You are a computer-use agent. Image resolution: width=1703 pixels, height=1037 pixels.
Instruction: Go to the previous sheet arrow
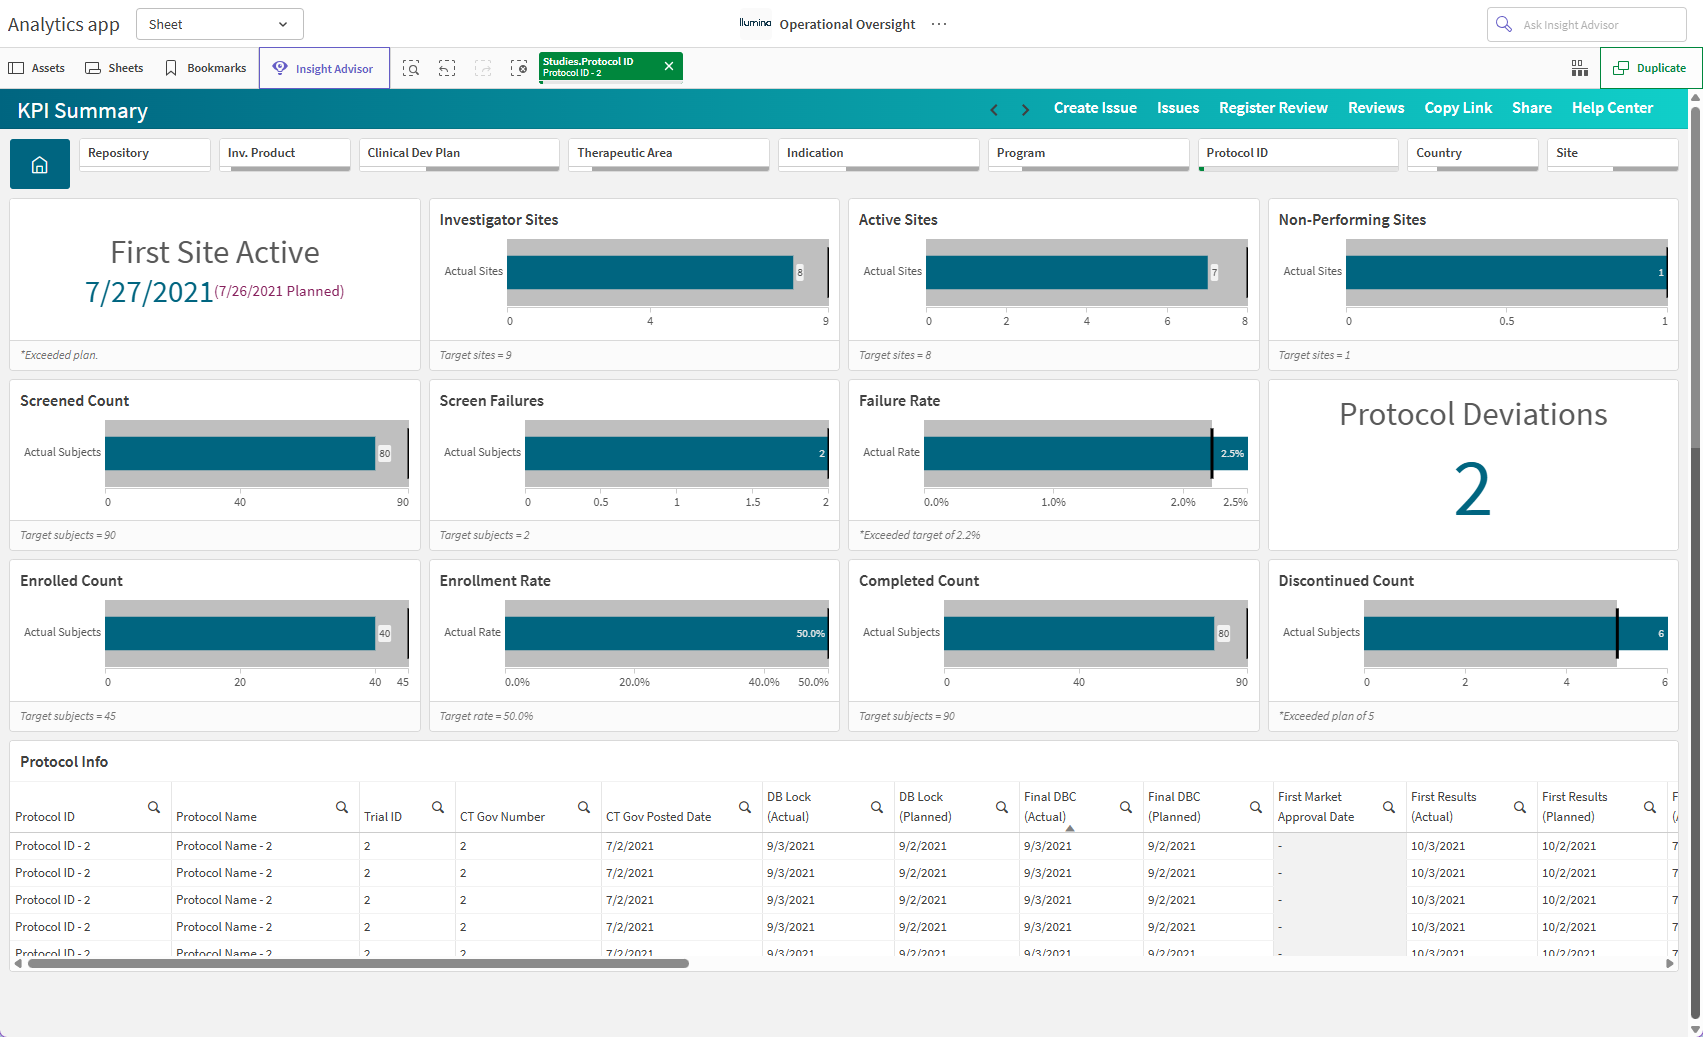point(994,109)
